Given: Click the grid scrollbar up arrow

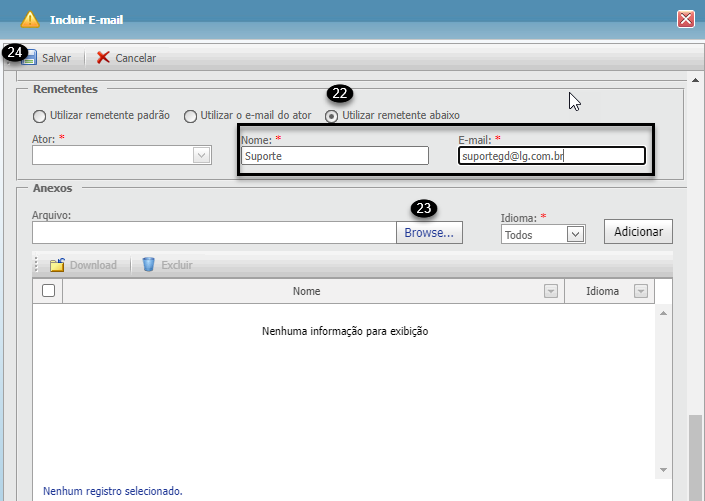Looking at the screenshot, I should click(x=663, y=313).
